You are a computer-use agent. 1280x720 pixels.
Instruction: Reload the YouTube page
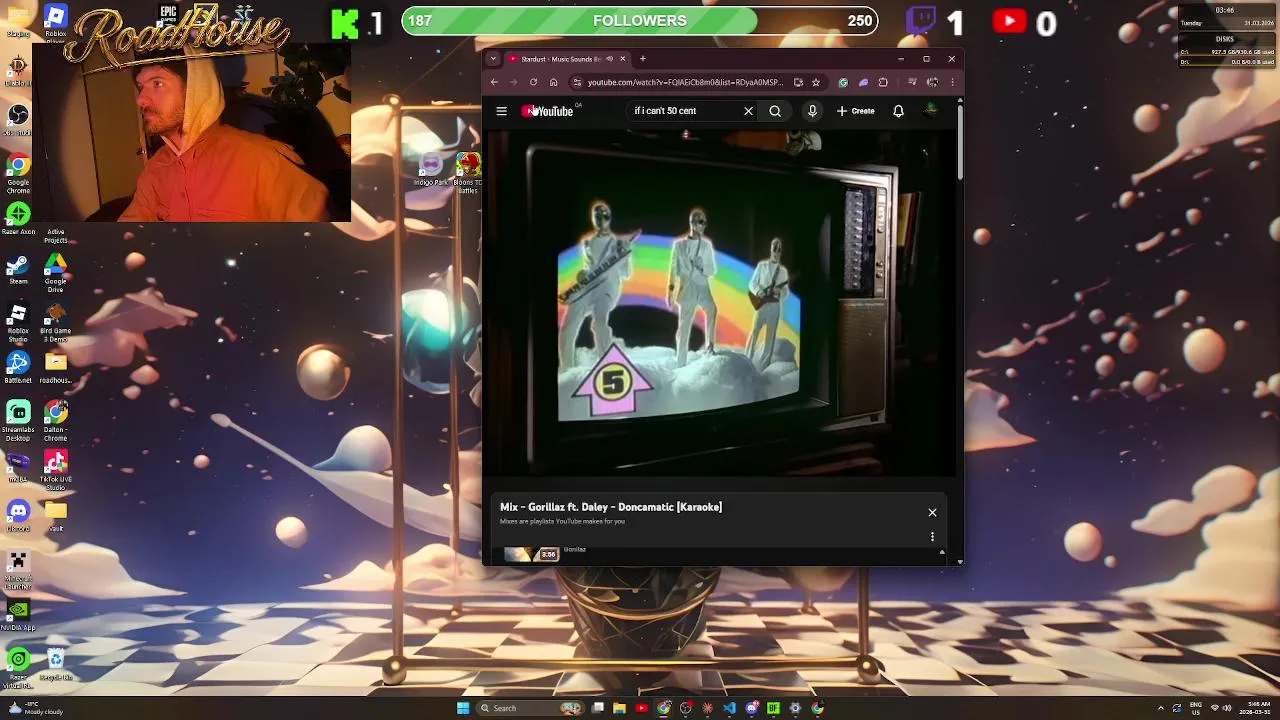(533, 82)
